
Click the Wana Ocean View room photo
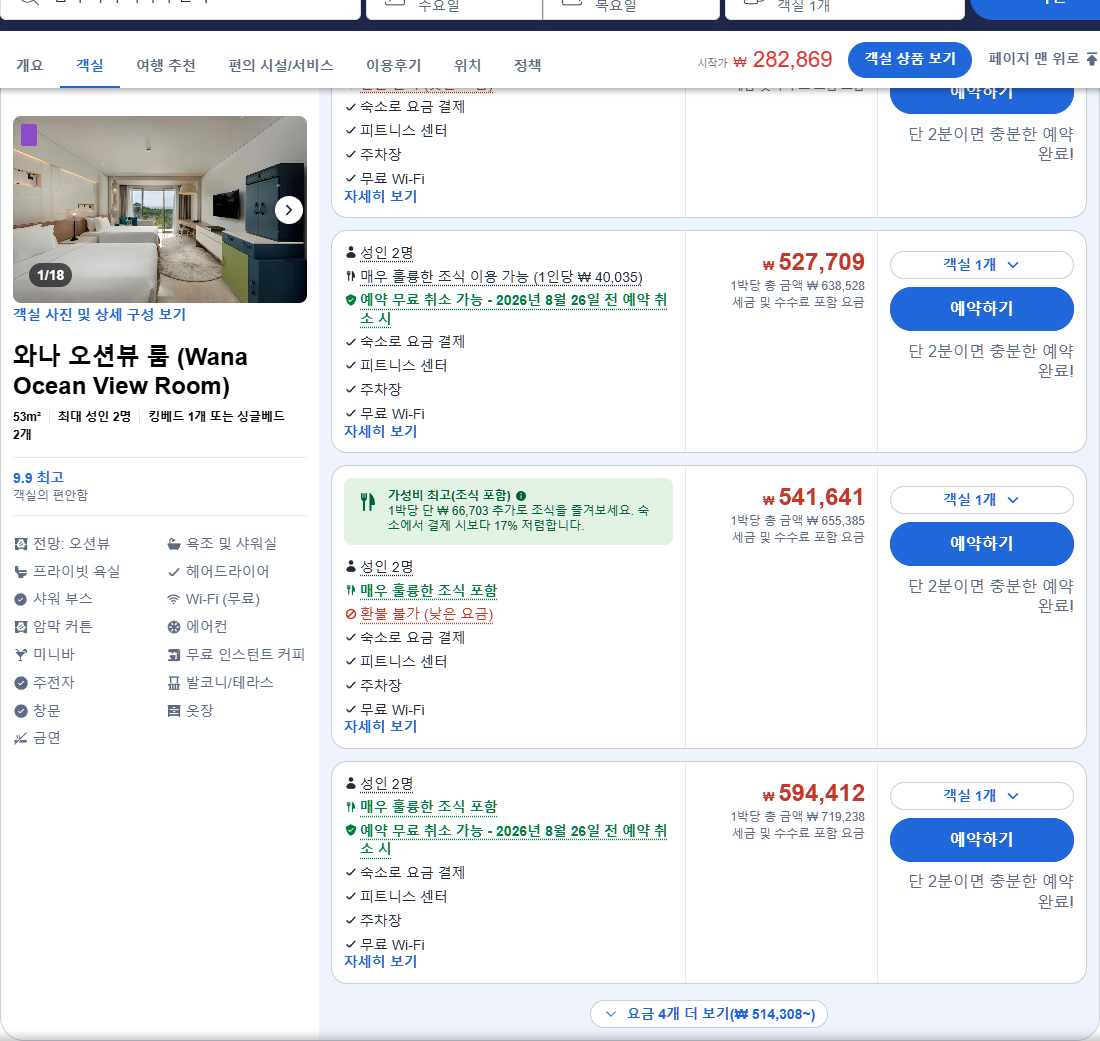coord(160,209)
